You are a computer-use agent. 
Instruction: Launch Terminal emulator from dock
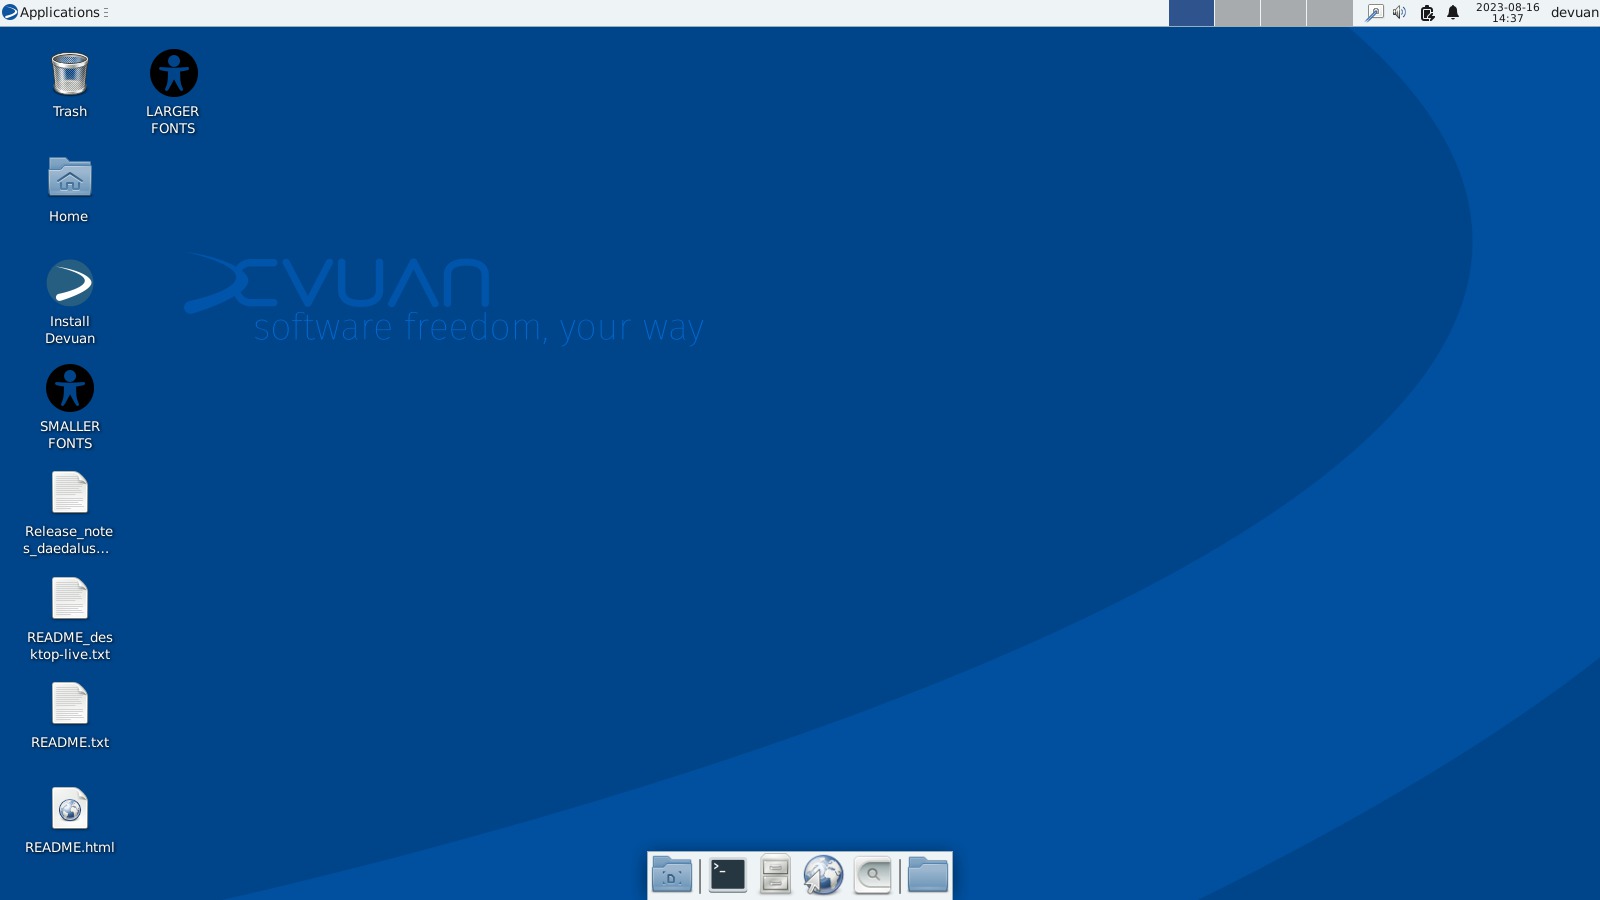click(x=728, y=875)
